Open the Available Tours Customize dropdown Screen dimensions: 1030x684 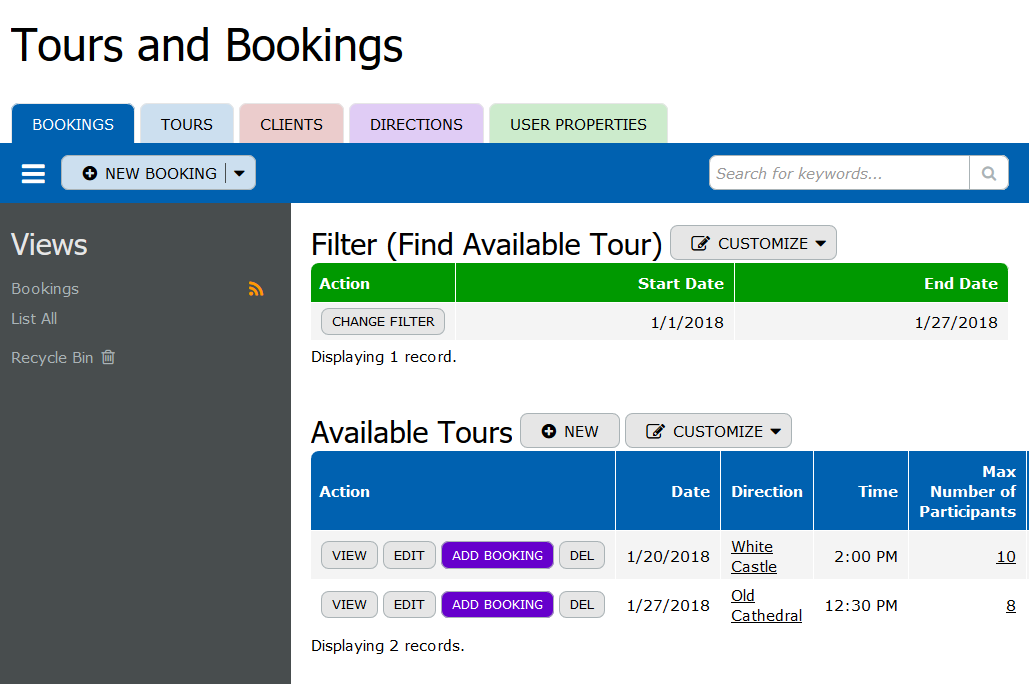708,431
